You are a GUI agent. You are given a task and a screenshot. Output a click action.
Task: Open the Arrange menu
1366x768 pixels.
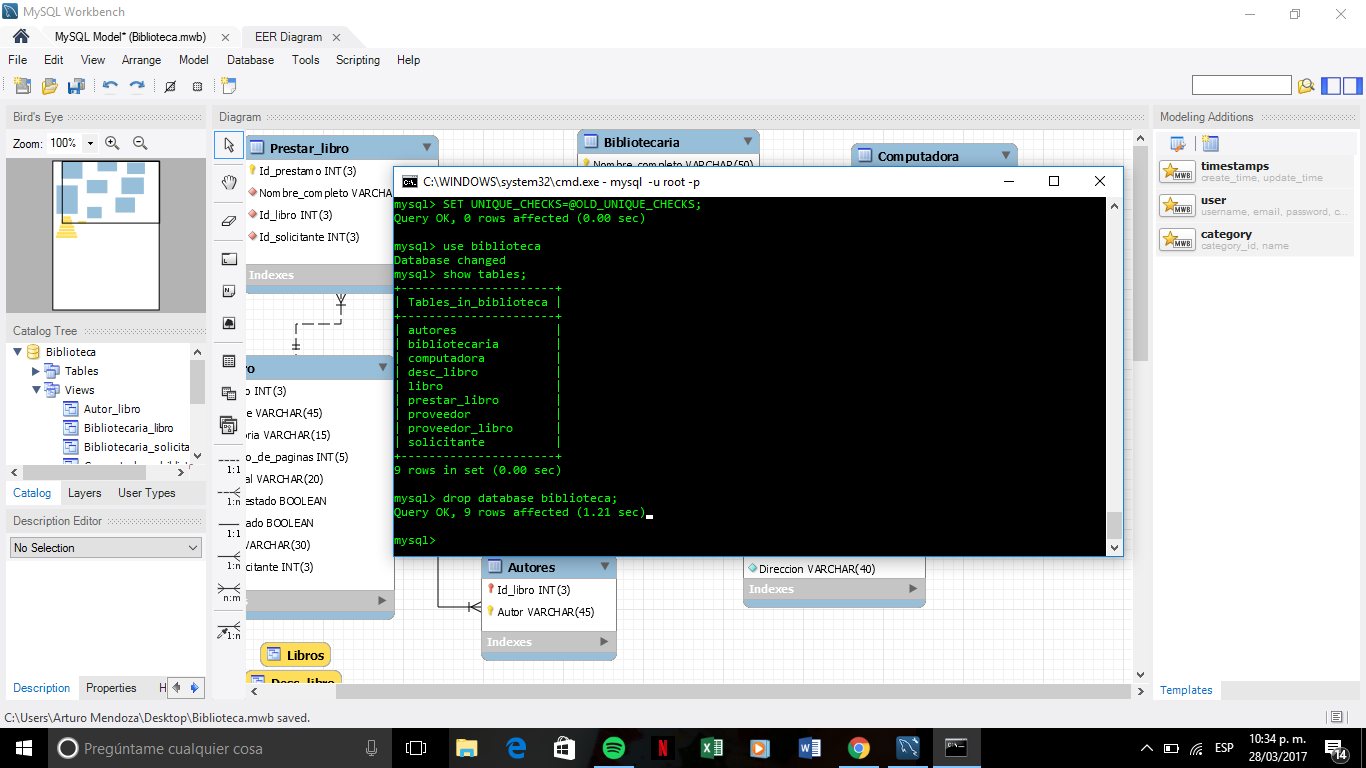[141, 60]
